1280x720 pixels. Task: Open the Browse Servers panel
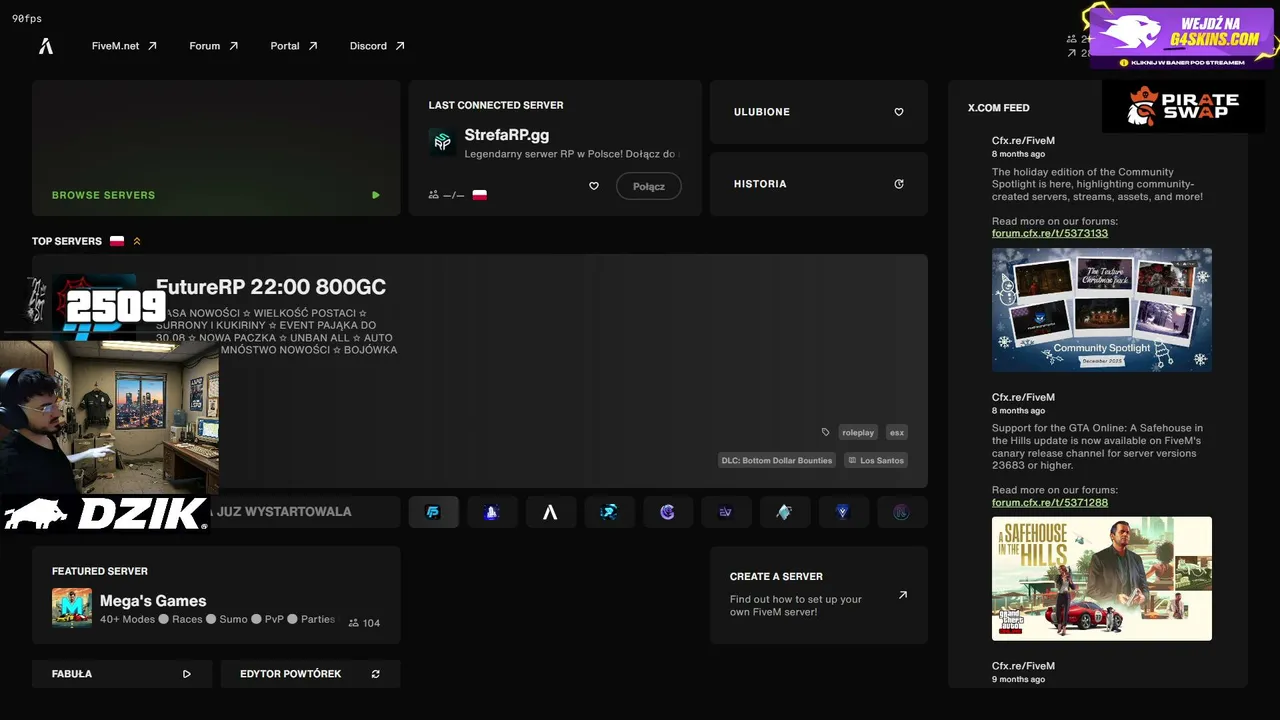[216, 148]
